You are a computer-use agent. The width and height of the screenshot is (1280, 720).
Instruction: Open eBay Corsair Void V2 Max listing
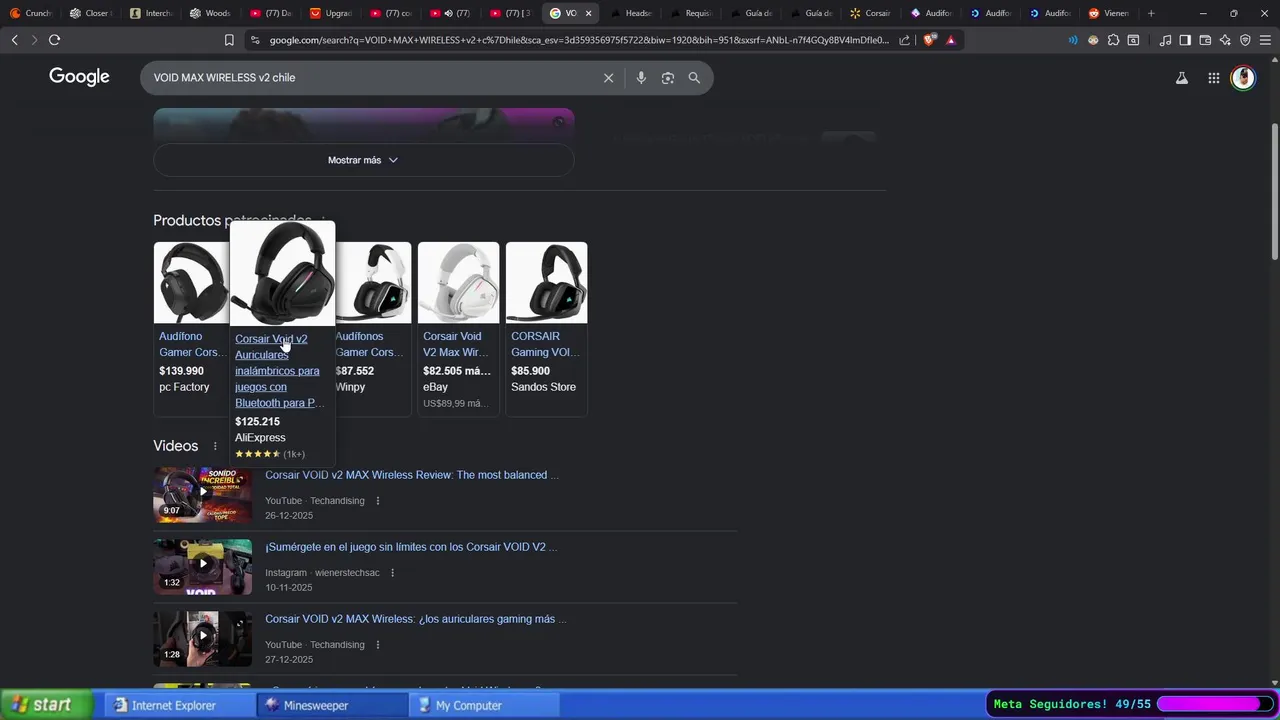456,344
